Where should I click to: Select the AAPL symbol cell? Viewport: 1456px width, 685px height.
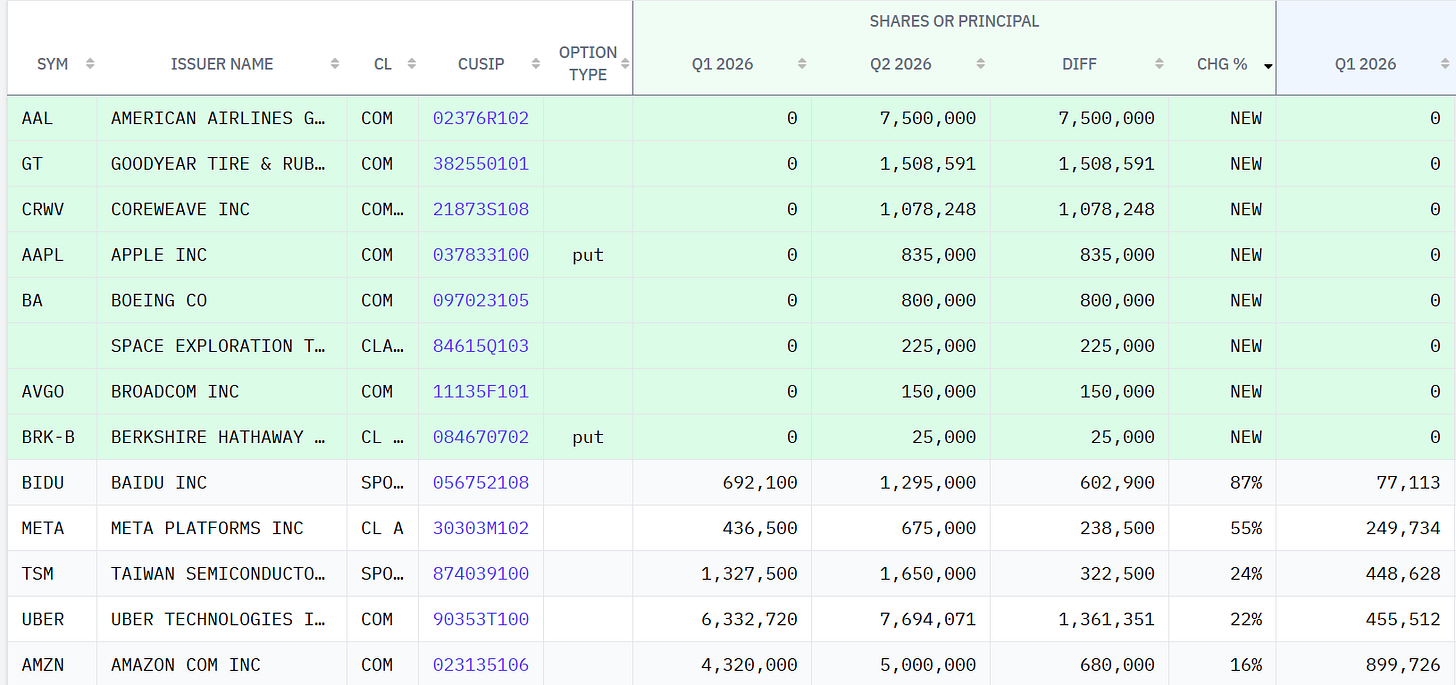click(52, 255)
